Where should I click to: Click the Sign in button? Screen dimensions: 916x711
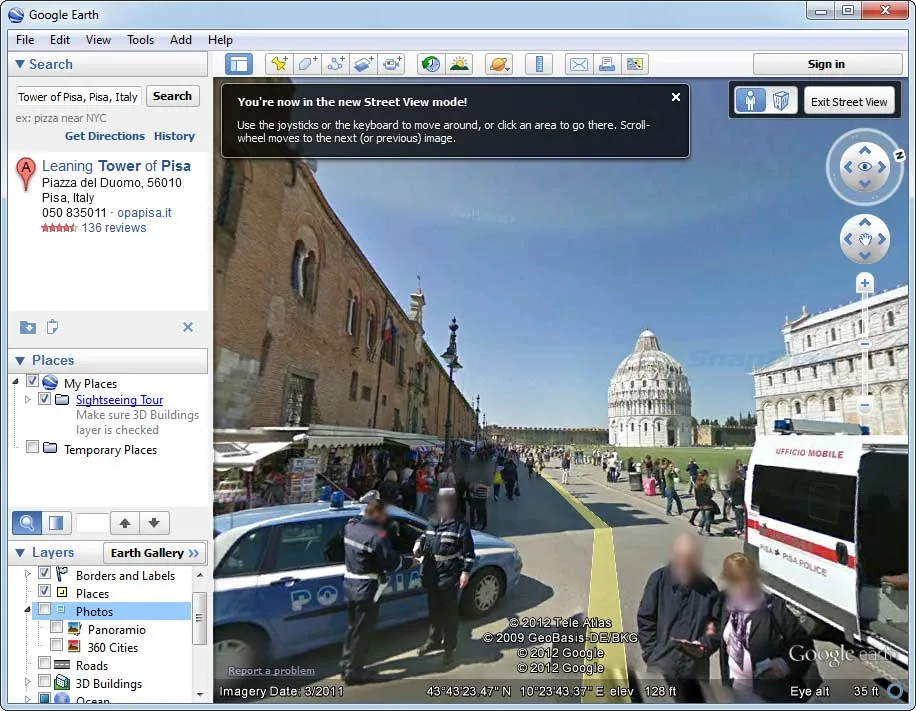point(826,64)
